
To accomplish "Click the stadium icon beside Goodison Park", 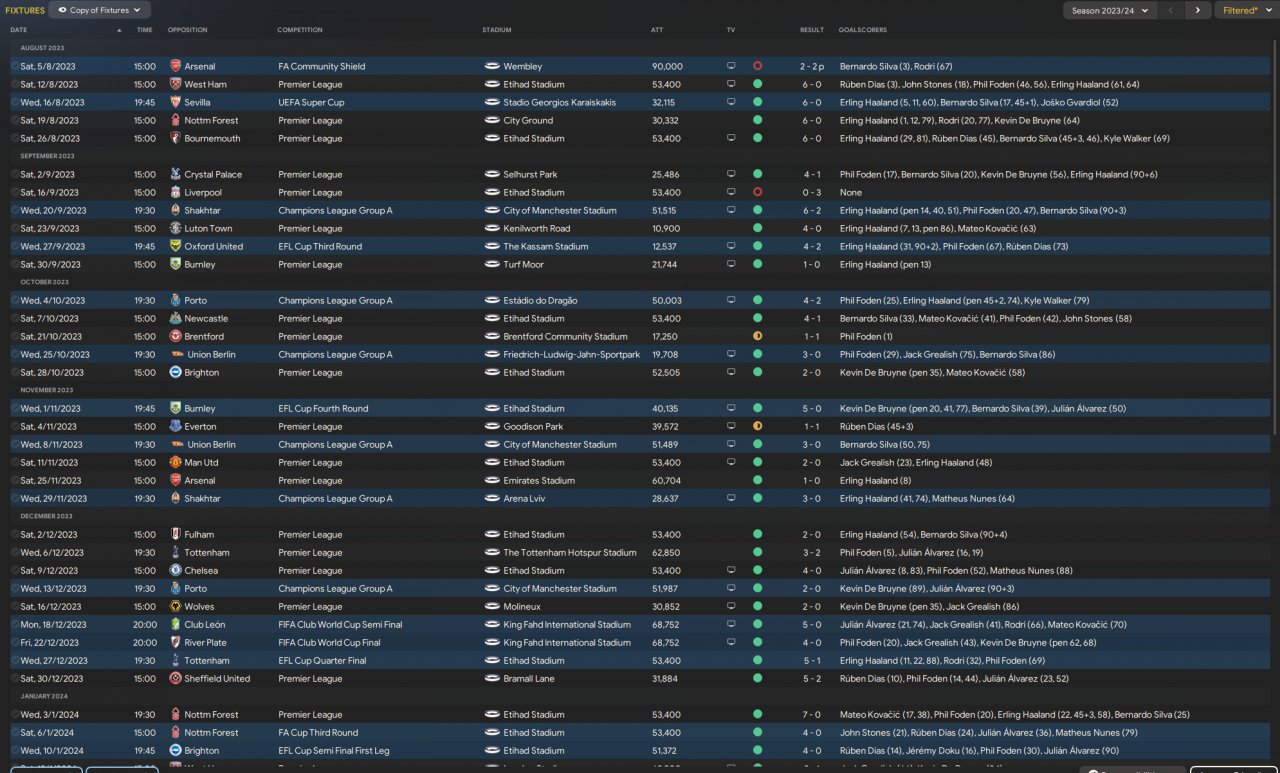I will point(491,426).
